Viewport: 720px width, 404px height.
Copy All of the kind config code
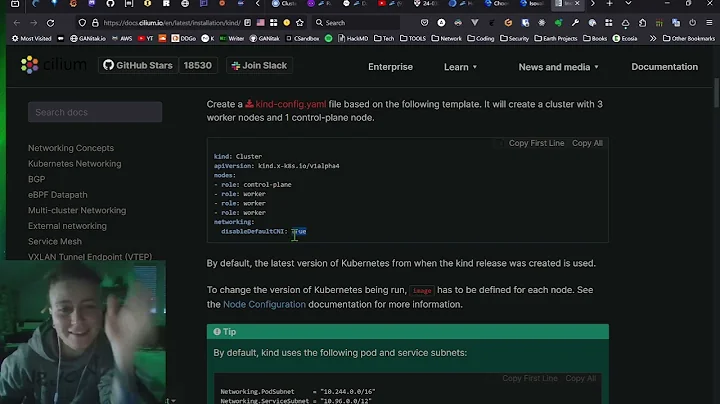[x=587, y=143]
